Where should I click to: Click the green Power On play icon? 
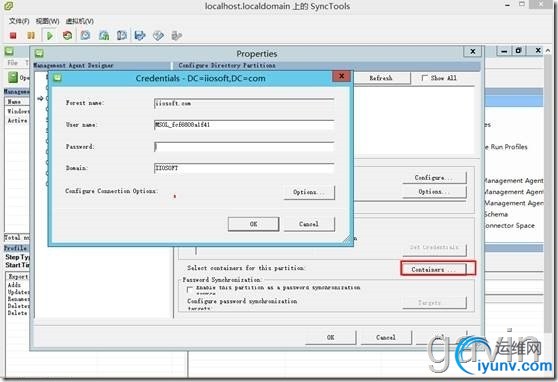(x=49, y=35)
